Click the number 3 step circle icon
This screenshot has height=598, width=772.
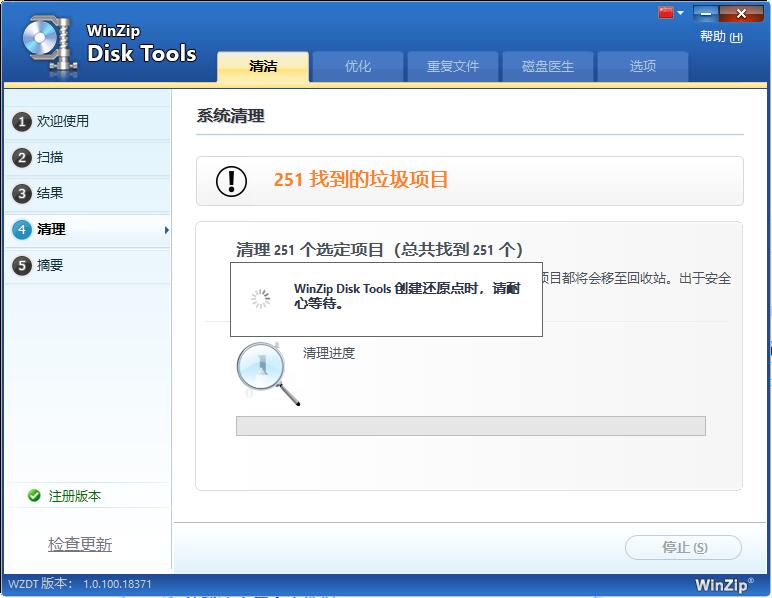[x=22, y=194]
